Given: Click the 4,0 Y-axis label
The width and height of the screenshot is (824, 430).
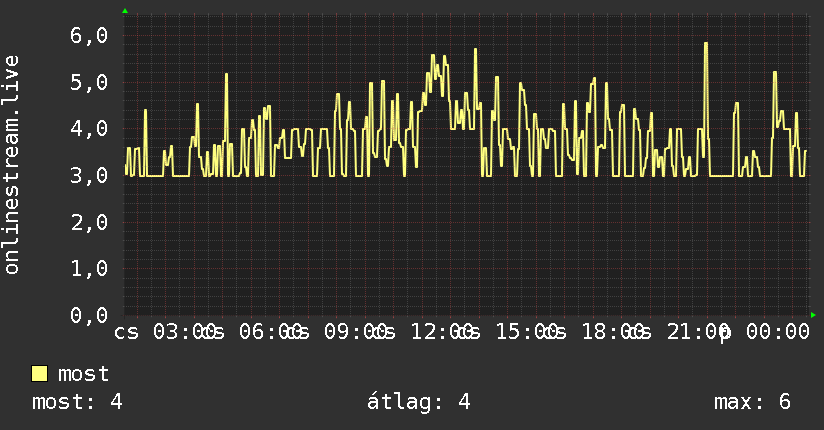Looking at the screenshot, I should pyautogui.click(x=89, y=129).
